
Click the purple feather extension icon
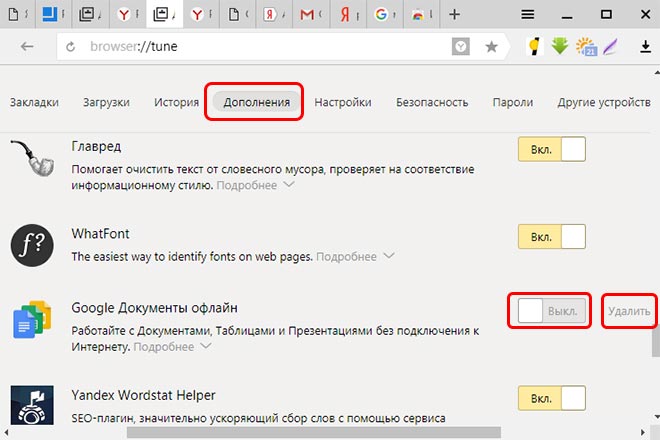pos(610,46)
